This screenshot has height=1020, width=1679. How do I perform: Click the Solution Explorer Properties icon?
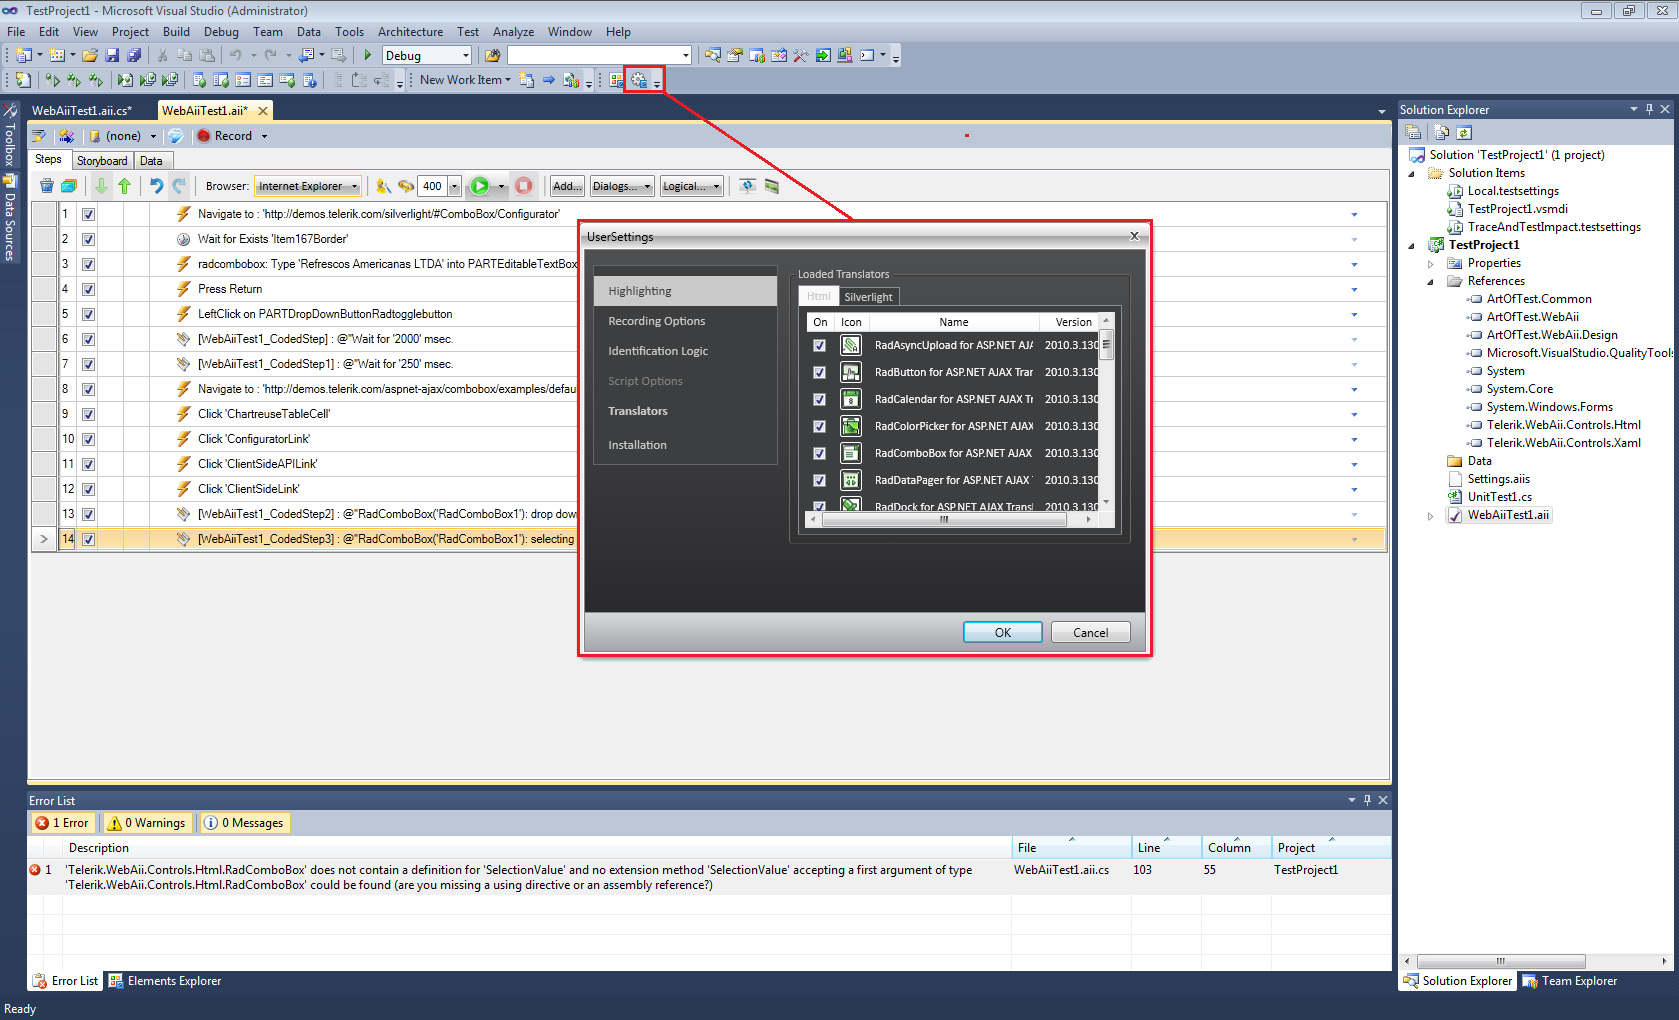tap(1413, 132)
